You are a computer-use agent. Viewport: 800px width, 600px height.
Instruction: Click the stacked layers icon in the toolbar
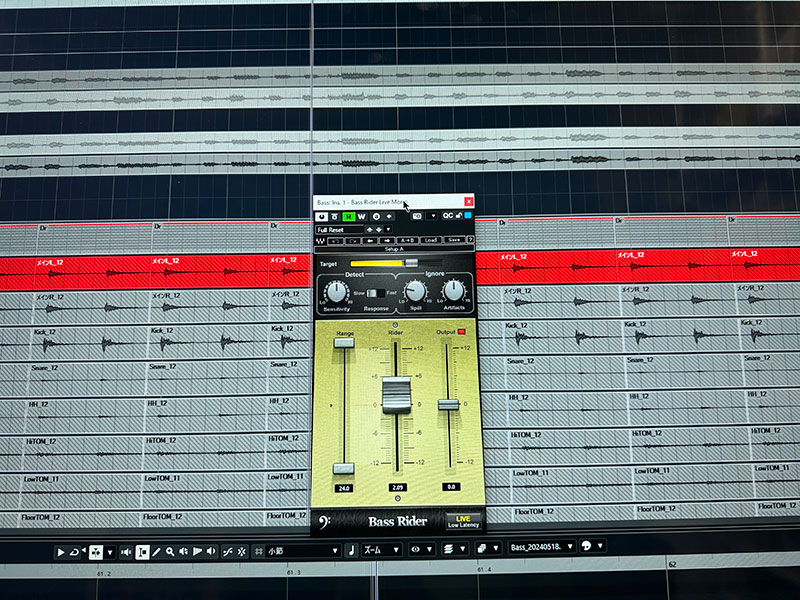[448, 549]
